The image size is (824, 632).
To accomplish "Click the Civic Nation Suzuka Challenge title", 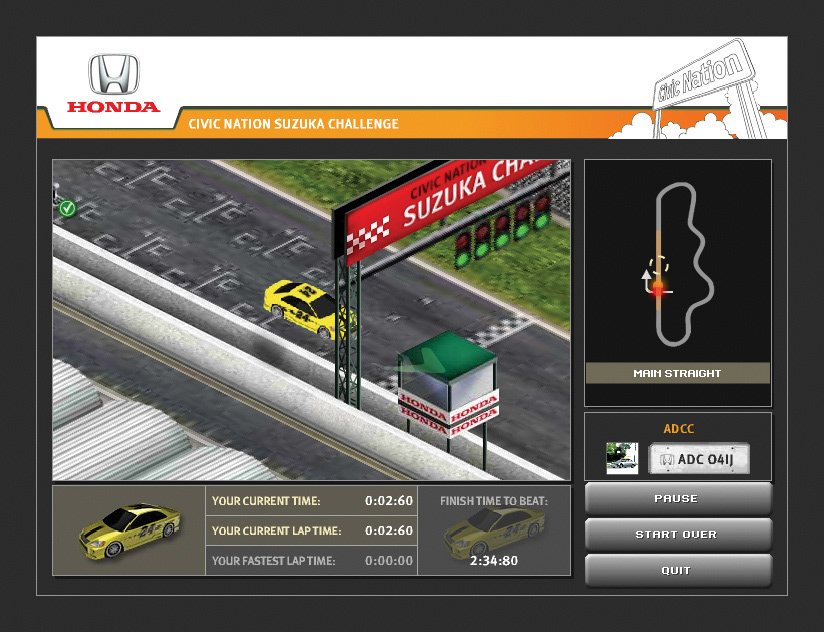I will tap(293, 124).
